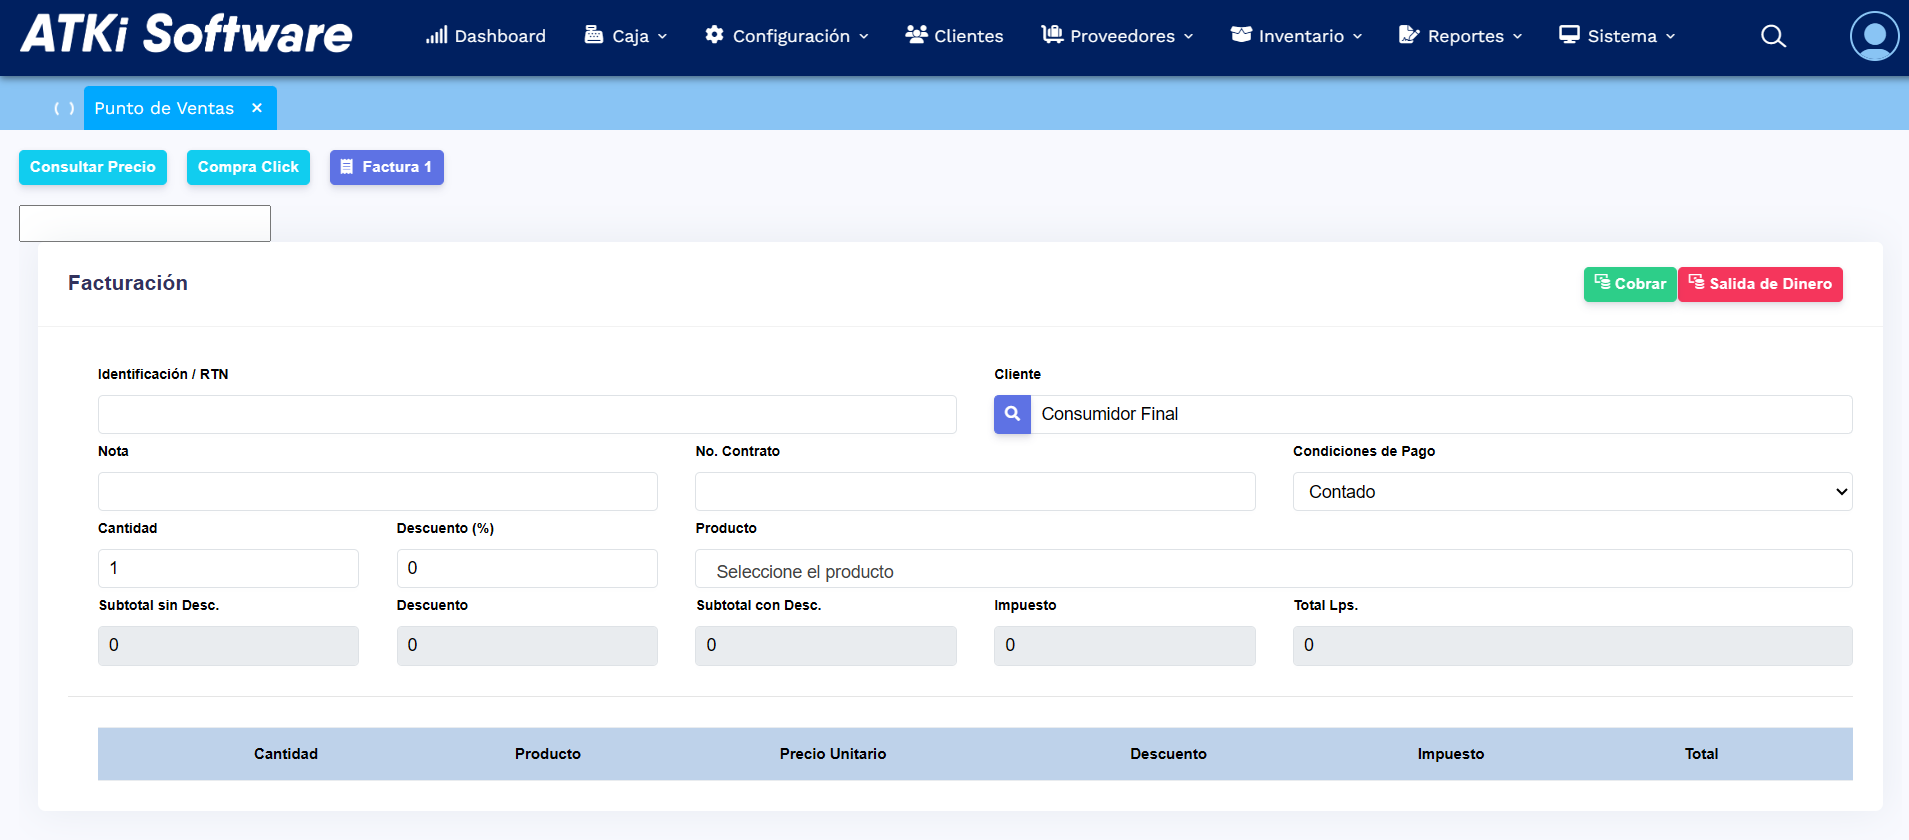Viewport: 1909px width, 840px height.
Task: Open the user profile avatar icon
Action: click(1874, 36)
